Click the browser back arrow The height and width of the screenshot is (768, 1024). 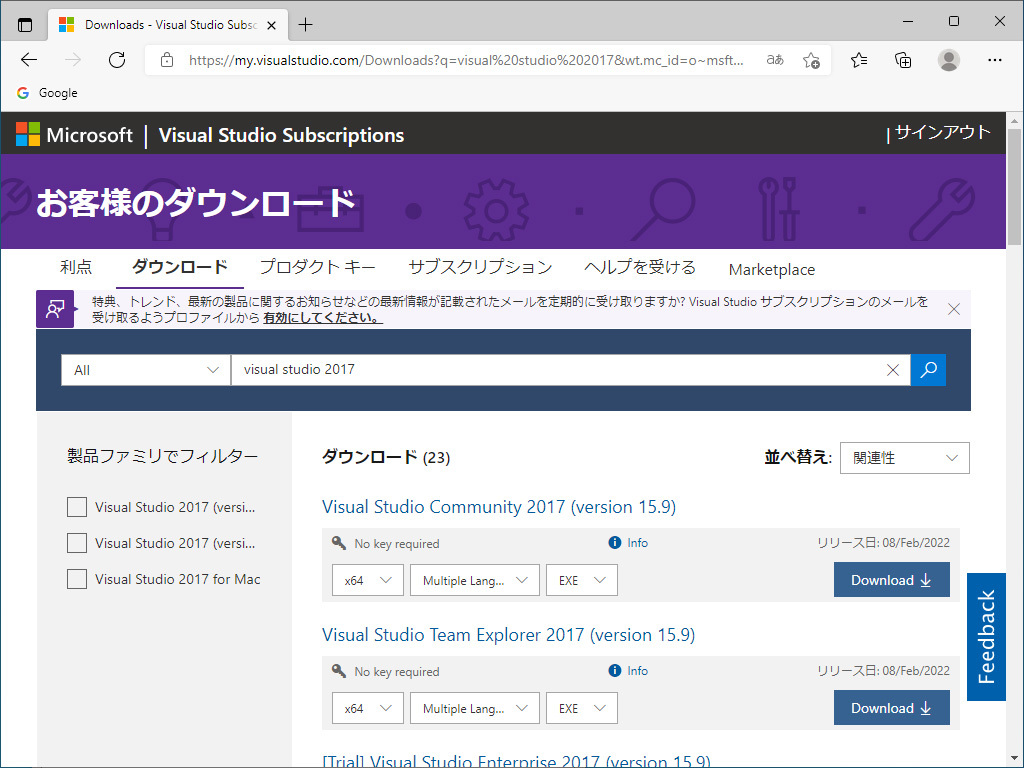click(x=29, y=60)
